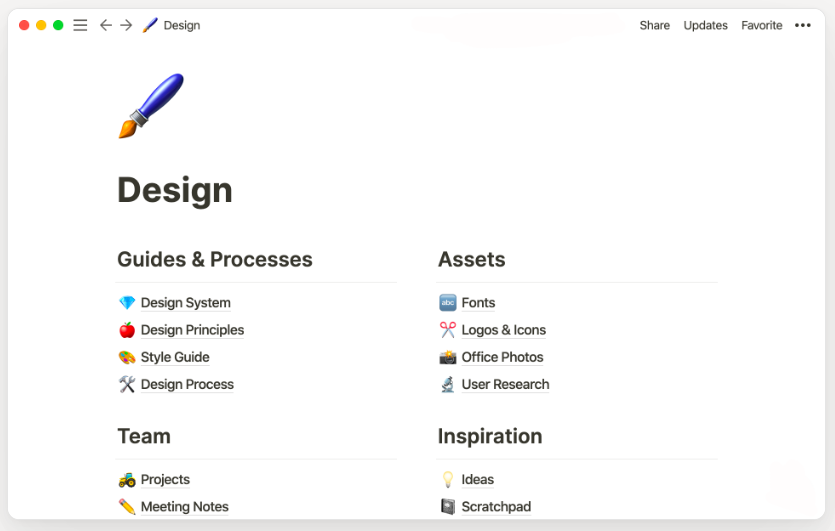The height and width of the screenshot is (531, 835).
Task: Mark the page as Favorite
Action: [762, 25]
